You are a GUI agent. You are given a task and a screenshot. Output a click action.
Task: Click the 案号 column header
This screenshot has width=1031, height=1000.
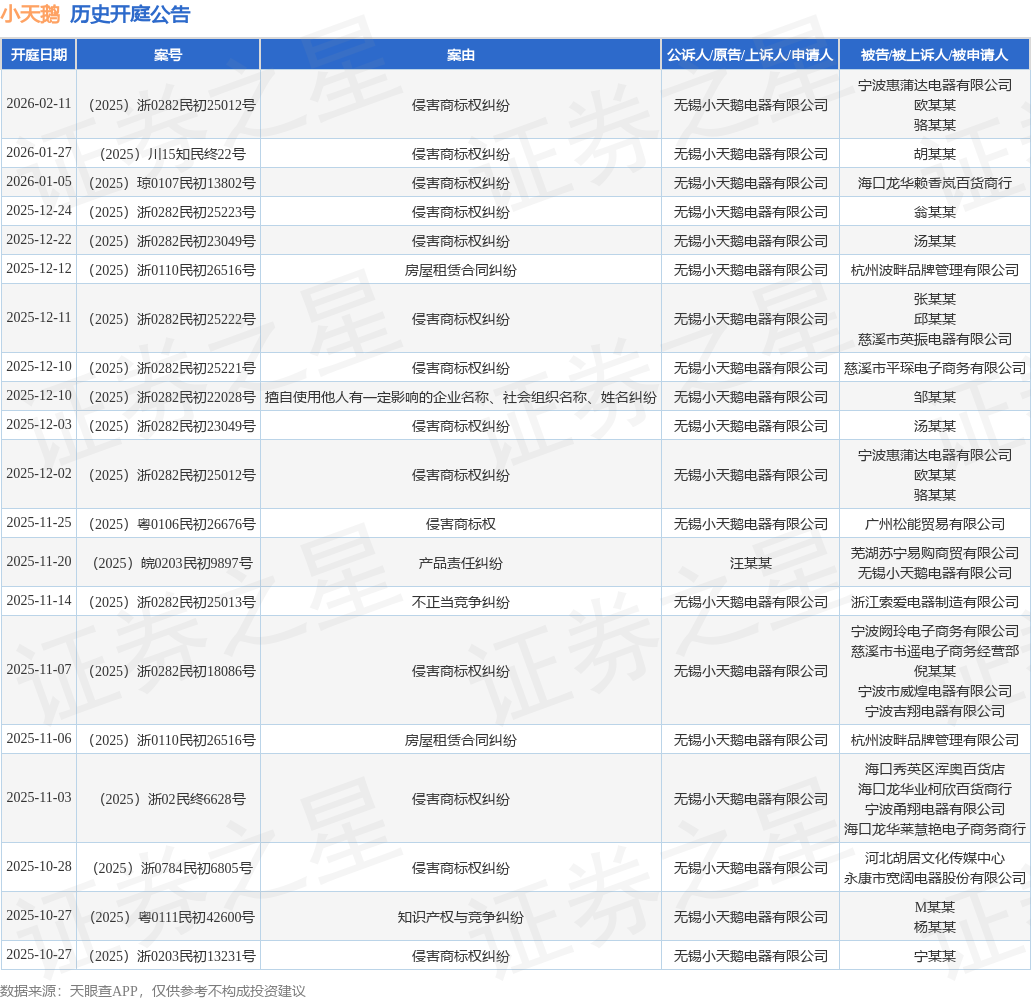(x=168, y=55)
